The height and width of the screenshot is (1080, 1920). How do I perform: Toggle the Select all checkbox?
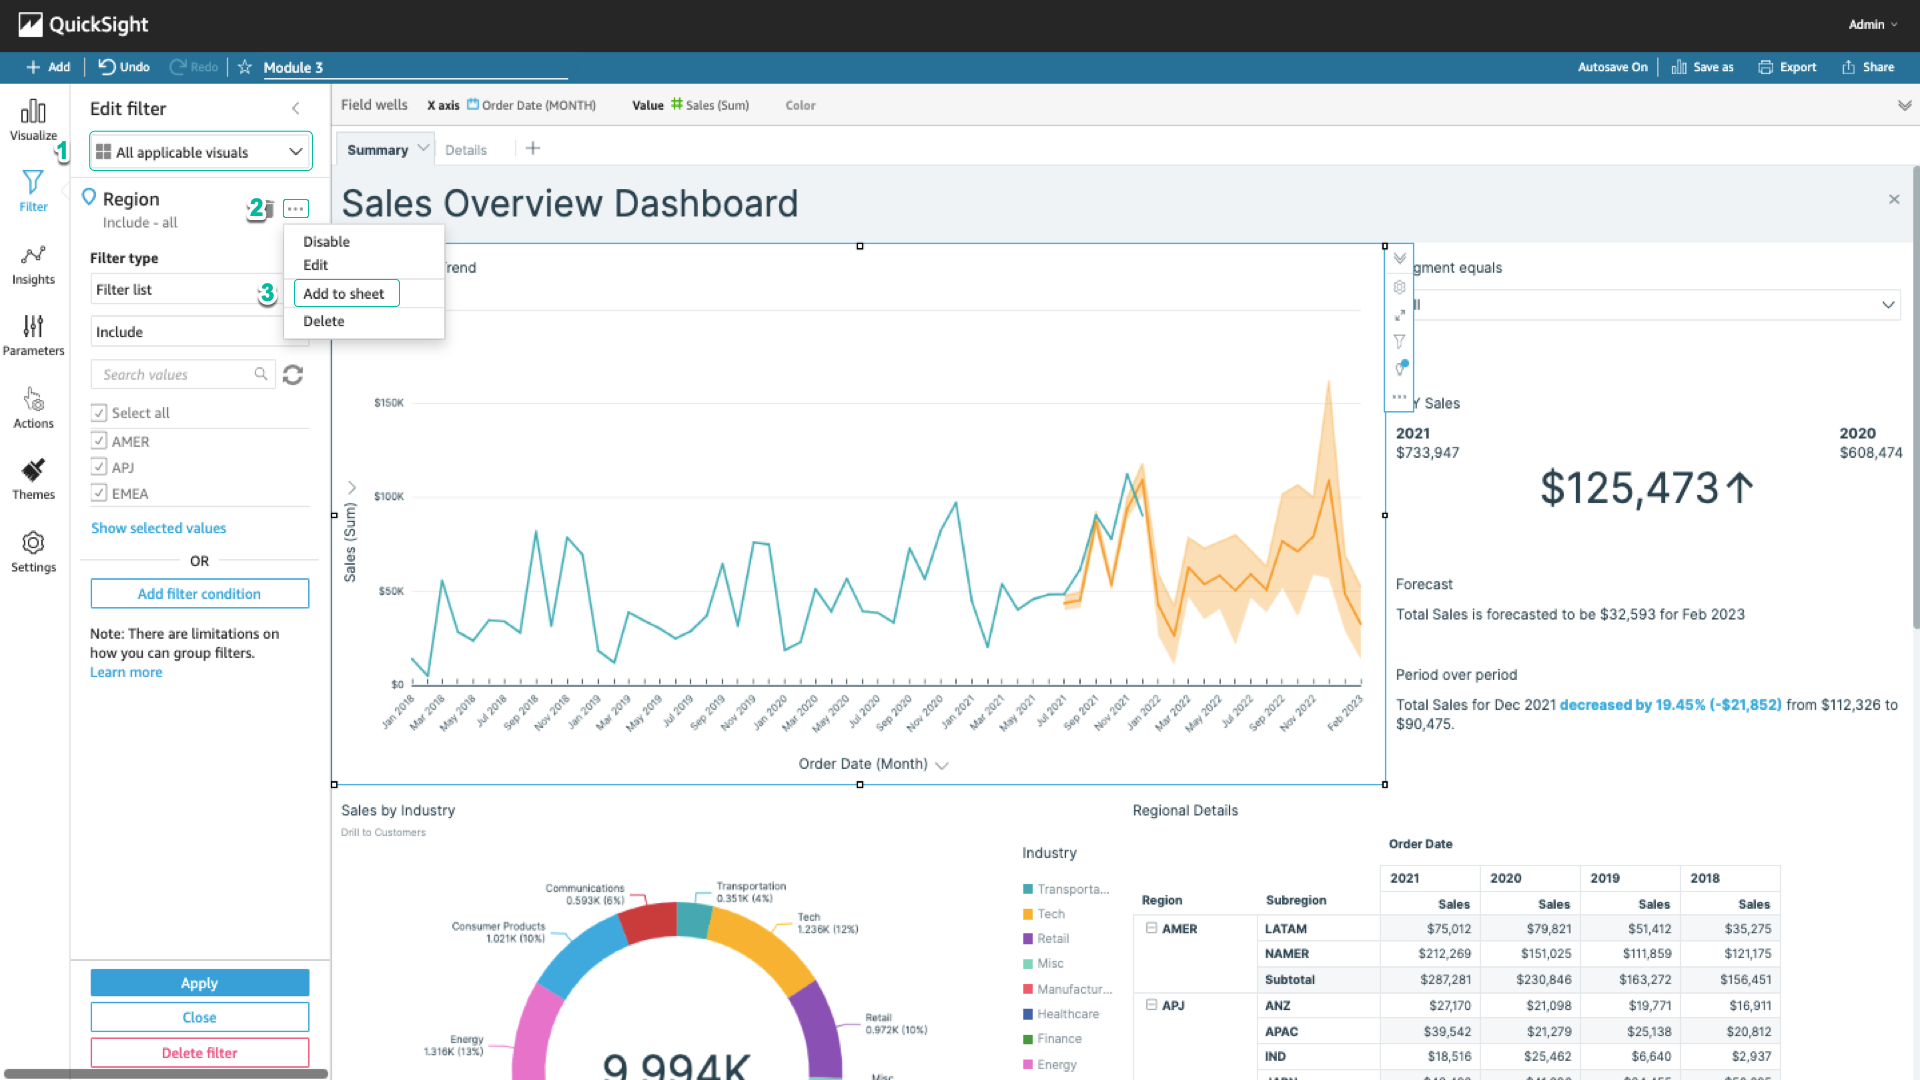[x=99, y=412]
